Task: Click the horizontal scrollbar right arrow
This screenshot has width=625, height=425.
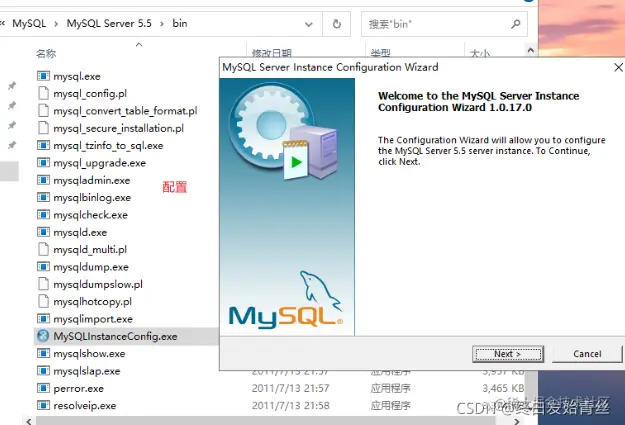Action: click(517, 421)
